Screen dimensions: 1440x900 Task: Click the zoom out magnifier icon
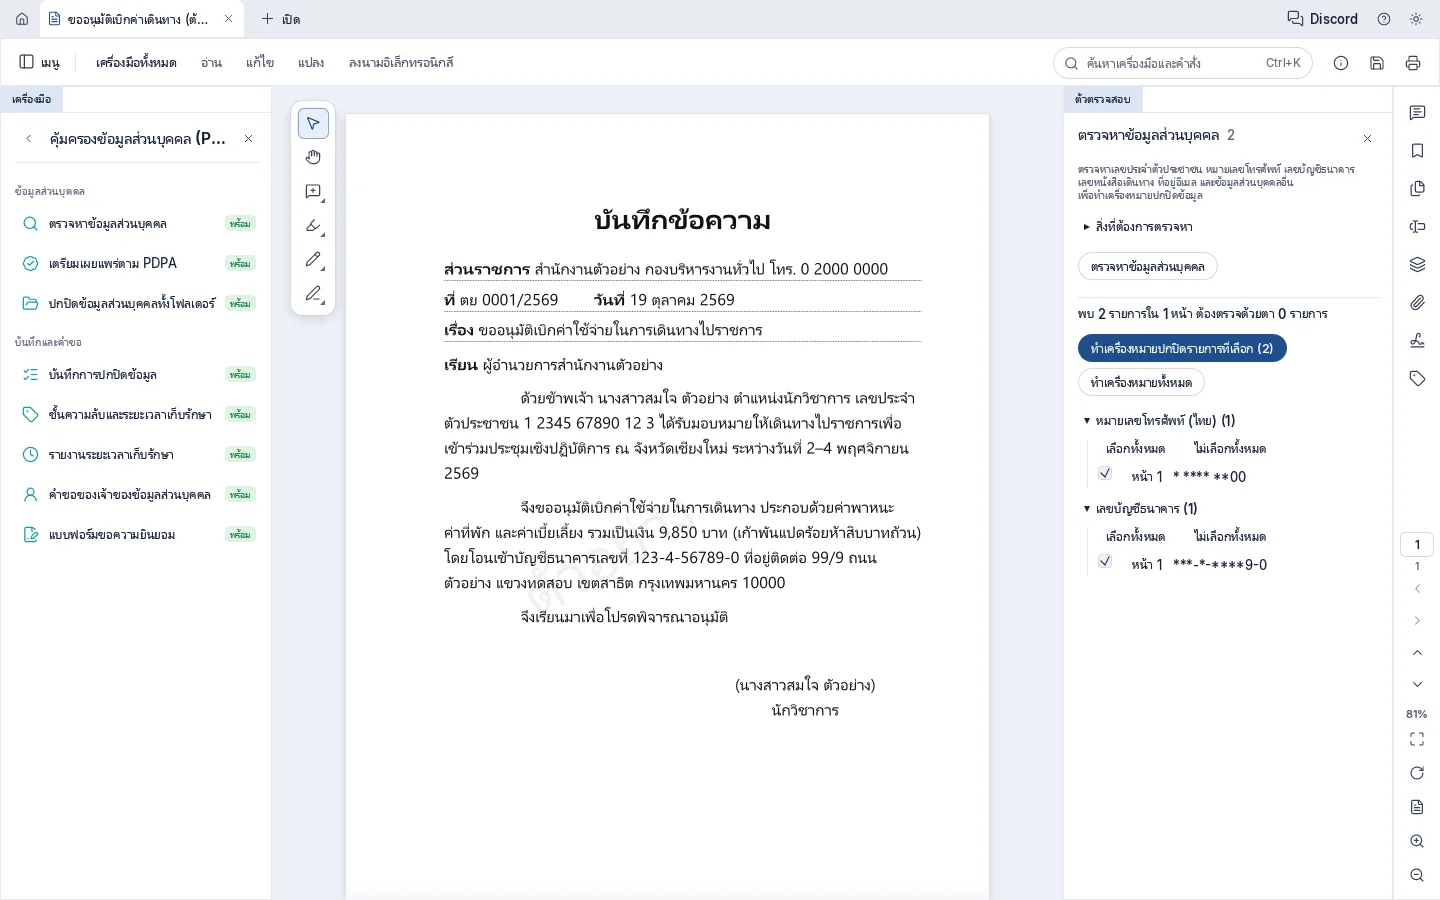(x=1417, y=875)
